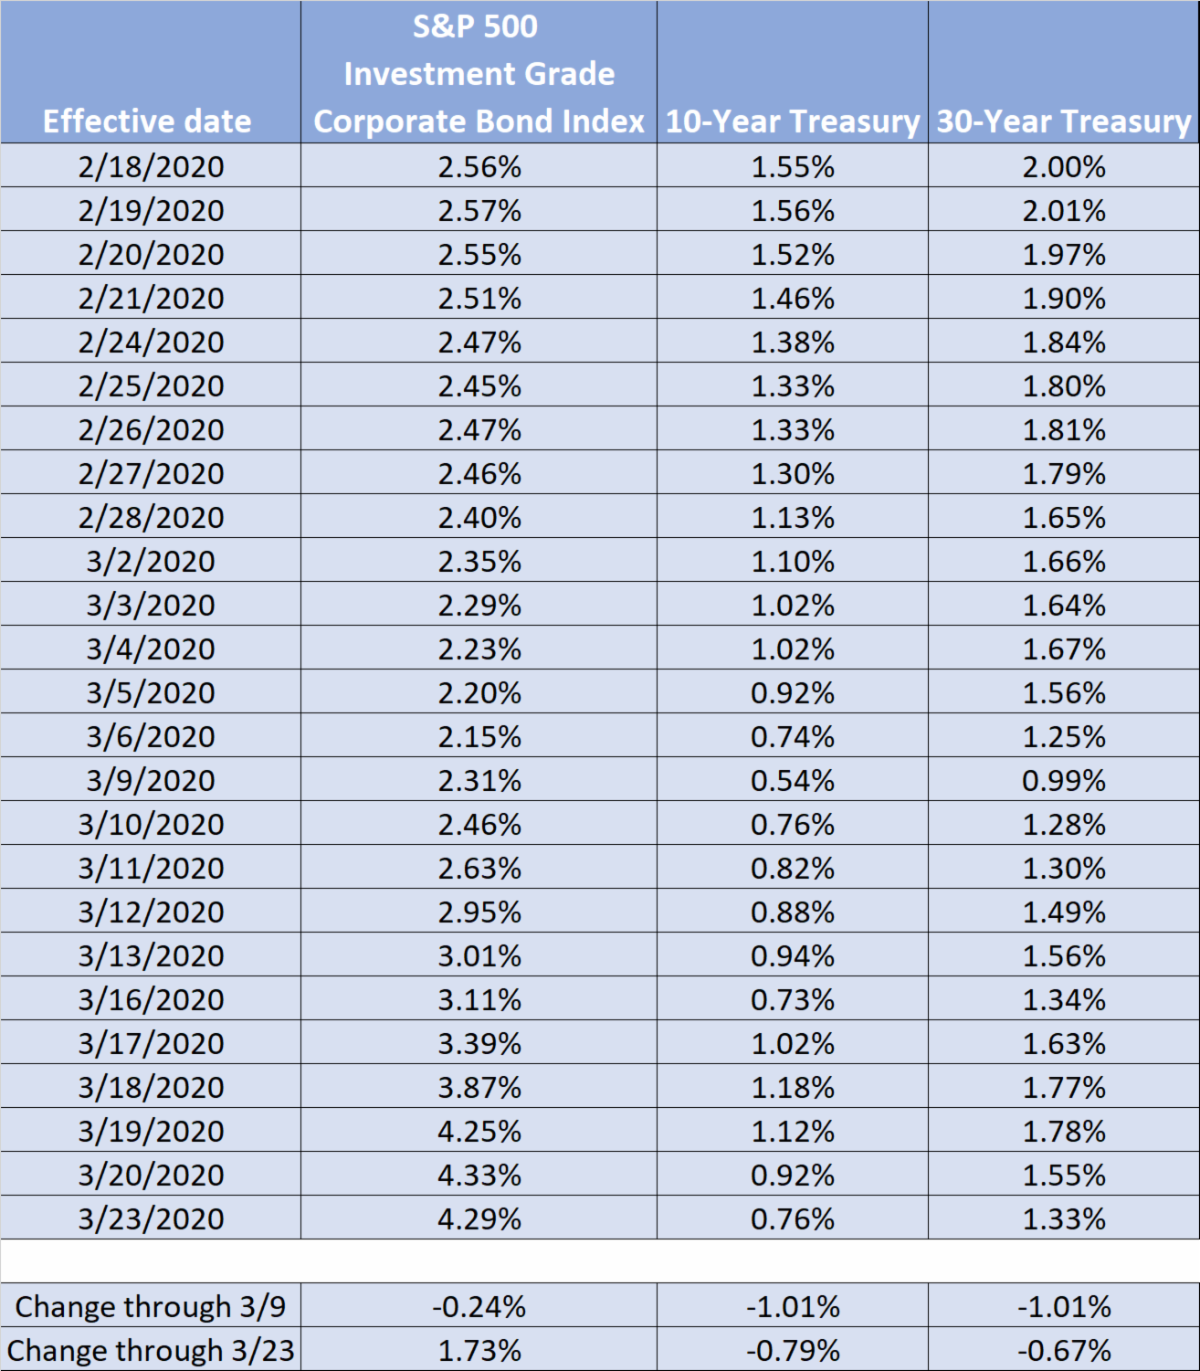The height and width of the screenshot is (1371, 1200).
Task: Click the 'Change through 3/23' row label
Action: coord(151,1350)
